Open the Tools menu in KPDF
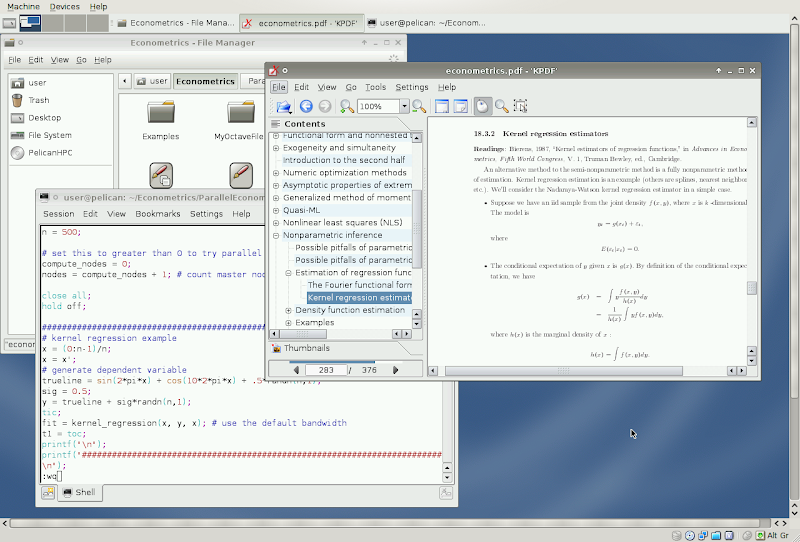This screenshot has height=542, width=800. click(375, 87)
